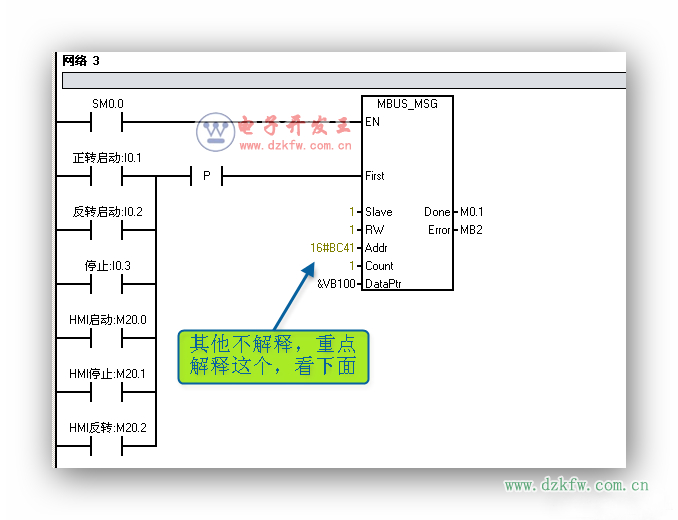Viewport: 678px width, 520px height.
Task: Click the RW parameter value 1
Action: coord(352,230)
